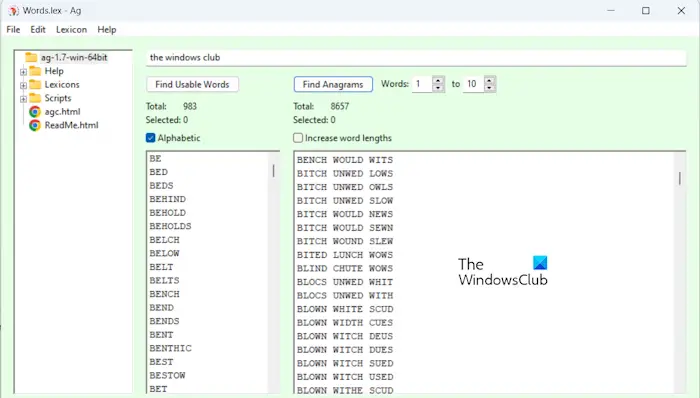The width and height of the screenshot is (700, 398).
Task: Select anagram BLOWN WIDTH CUES
Action: tap(345, 323)
